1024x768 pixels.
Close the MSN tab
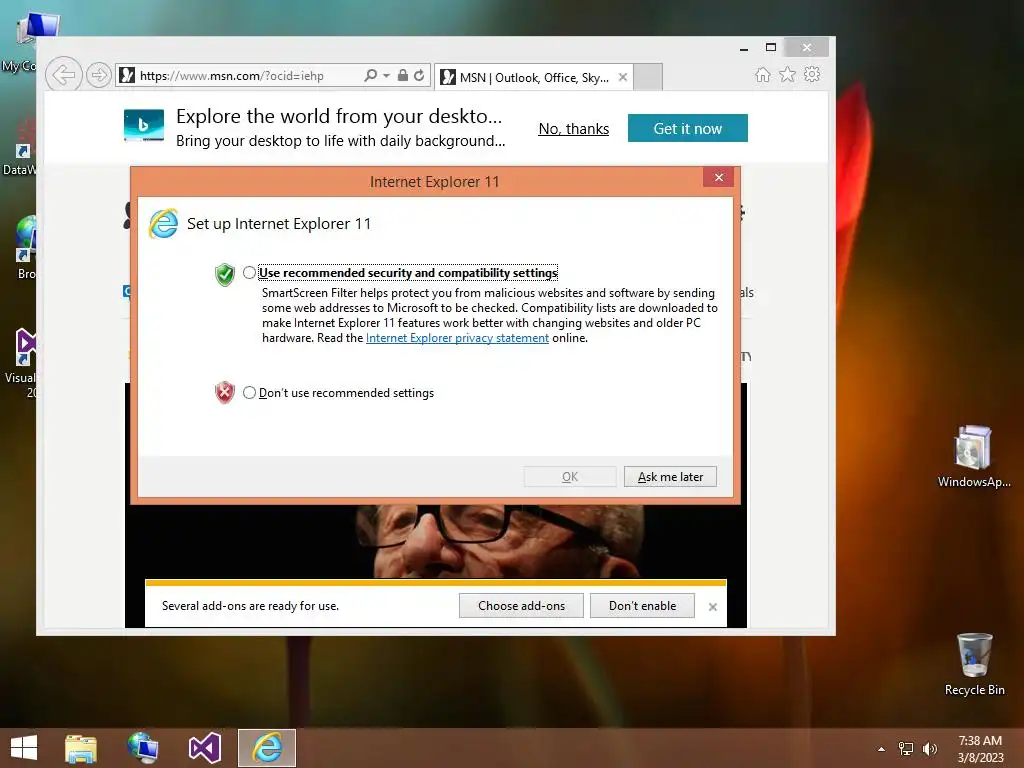622,77
